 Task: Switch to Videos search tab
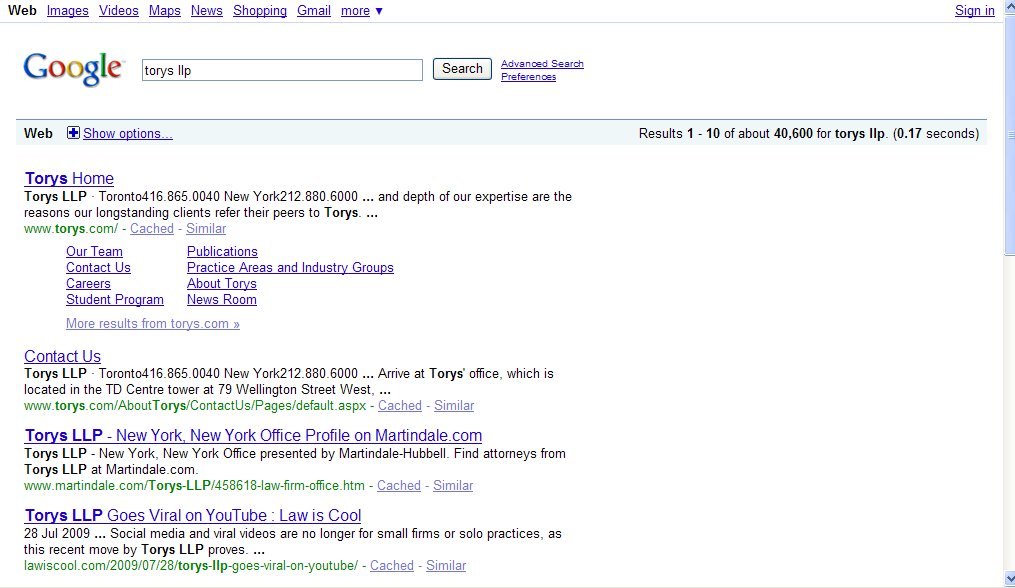(x=119, y=11)
